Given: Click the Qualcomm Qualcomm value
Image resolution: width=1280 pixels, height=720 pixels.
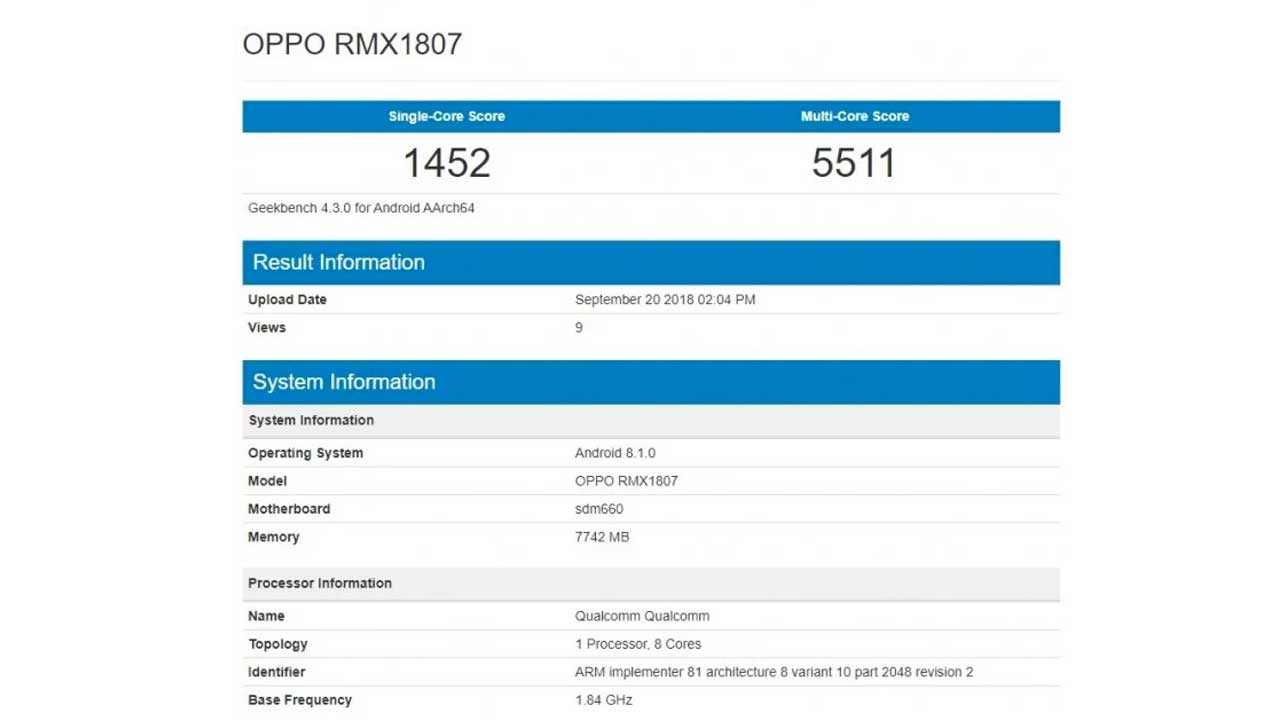Looking at the screenshot, I should 642,616.
